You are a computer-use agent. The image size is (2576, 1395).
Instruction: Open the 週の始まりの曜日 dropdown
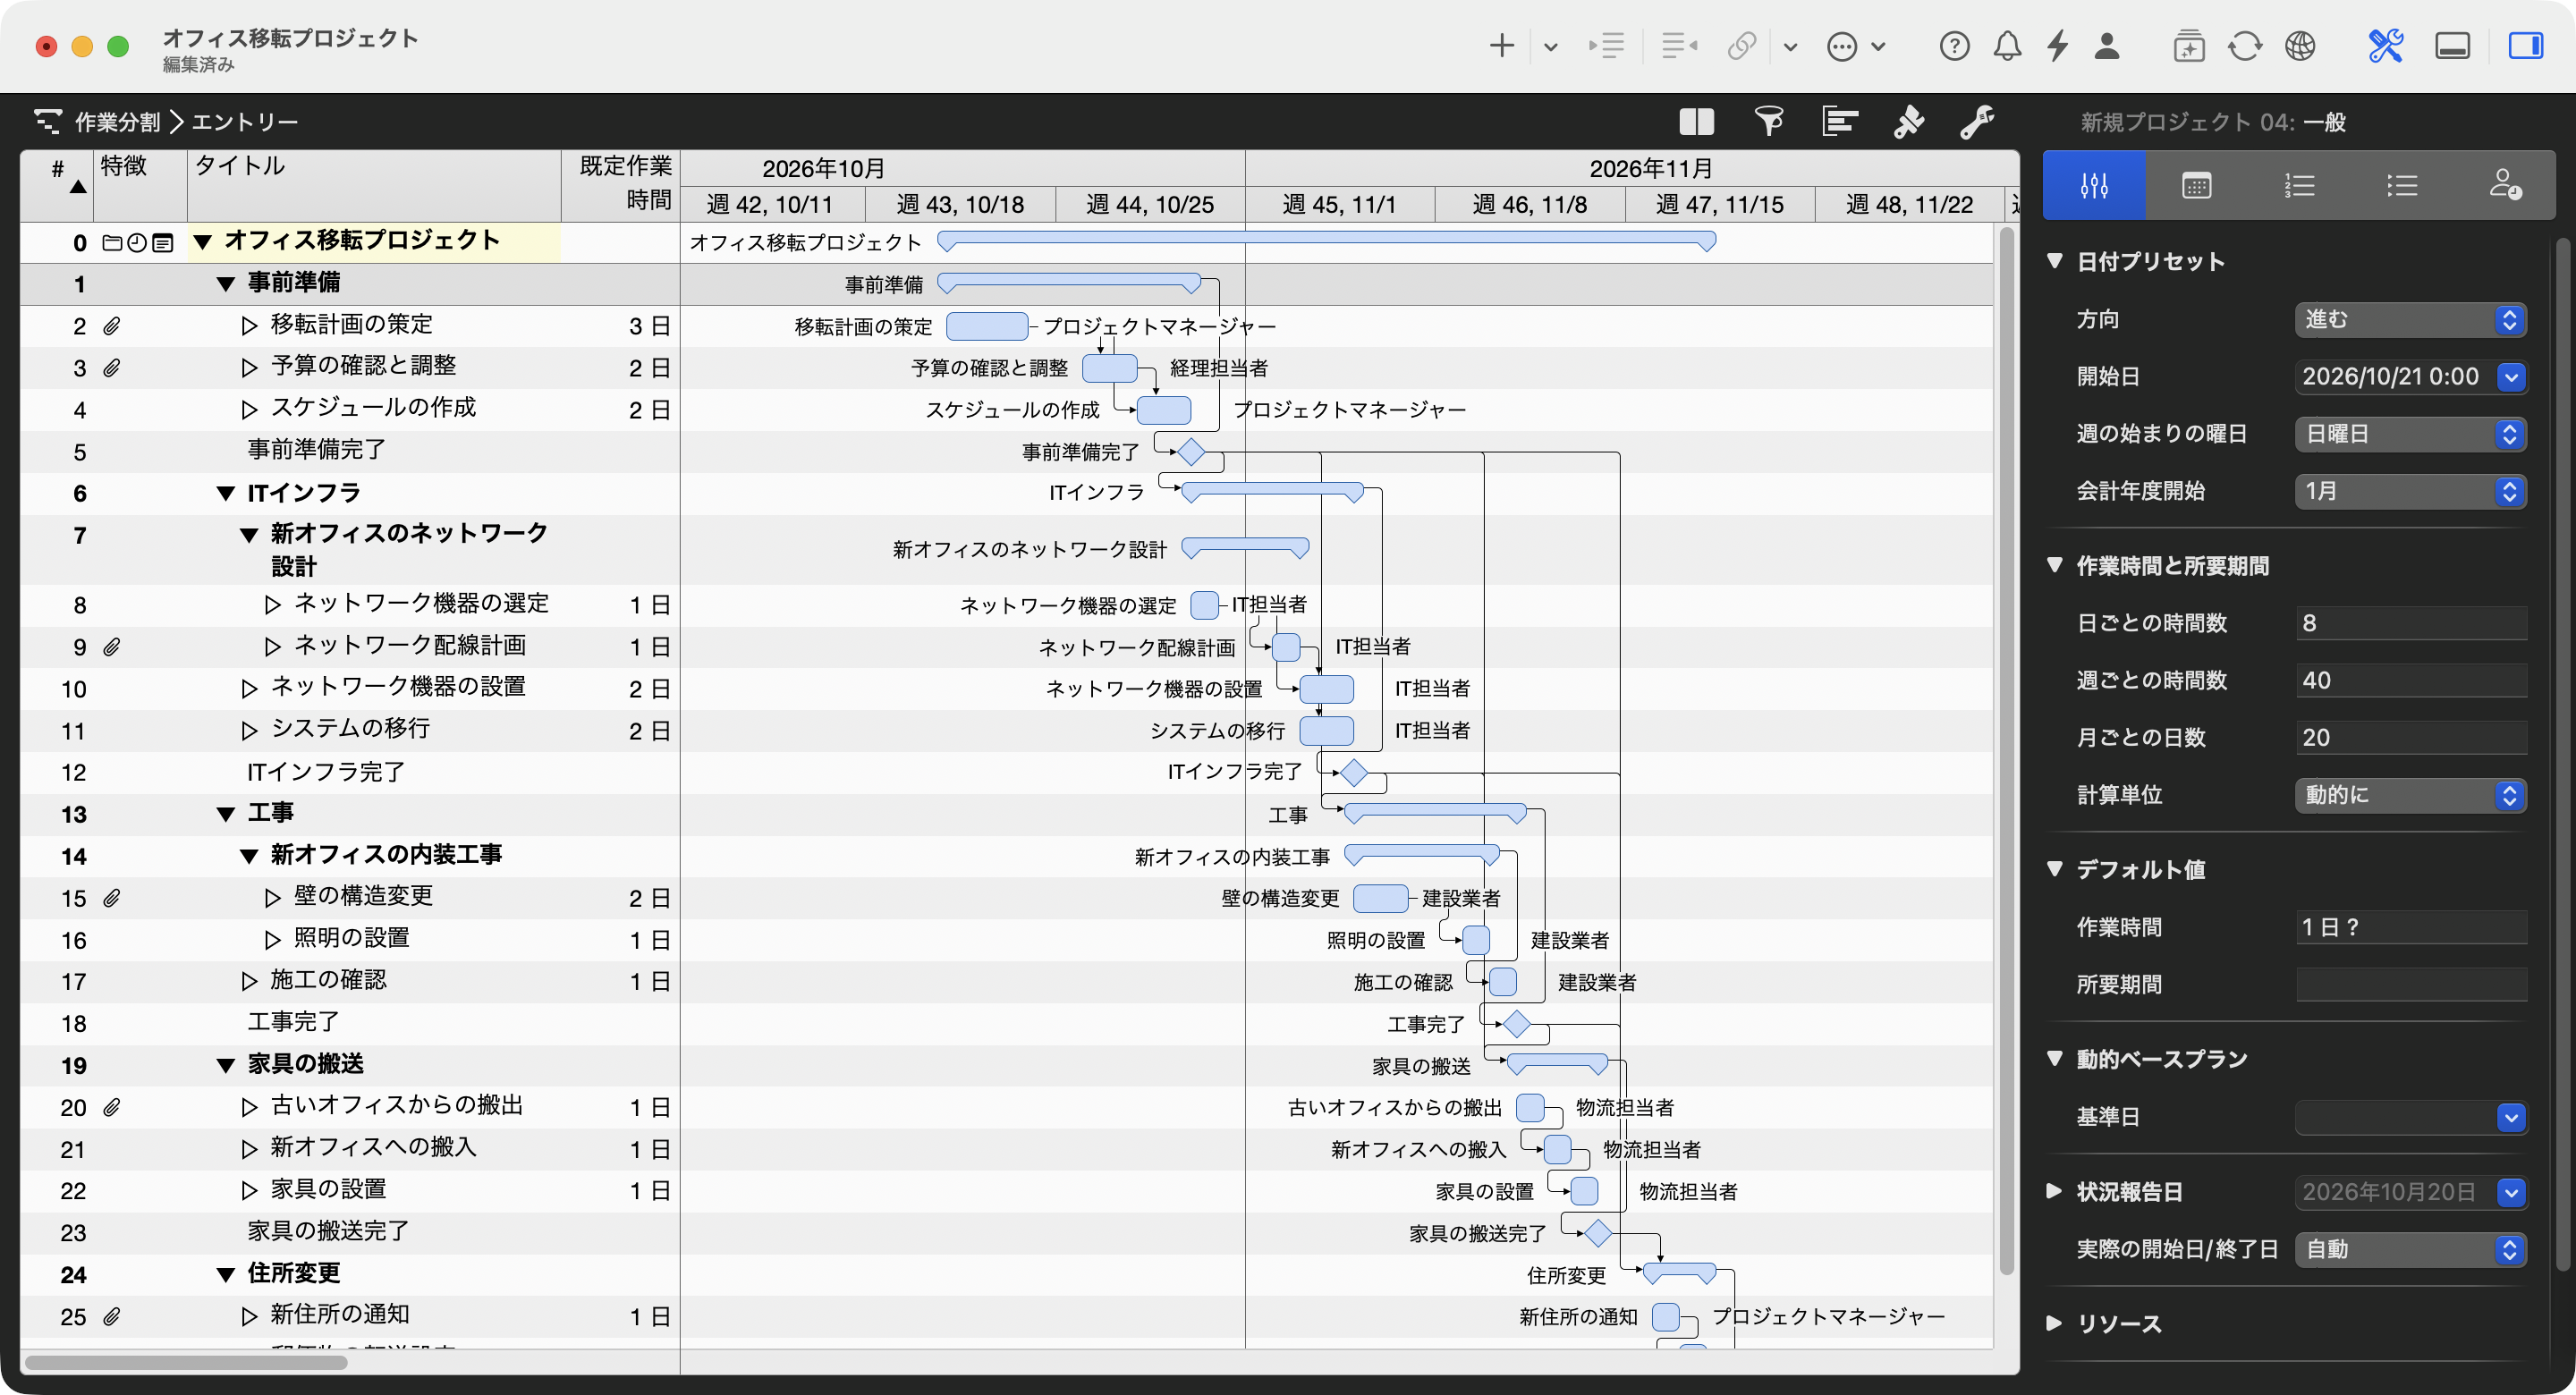(x=2410, y=434)
